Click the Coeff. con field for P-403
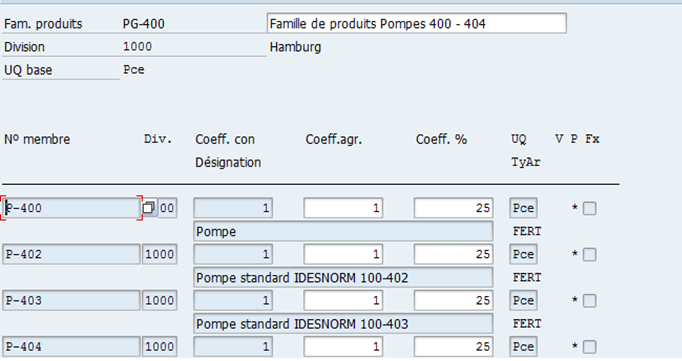Screen dimensions: 682x361 pyautogui.click(x=233, y=300)
